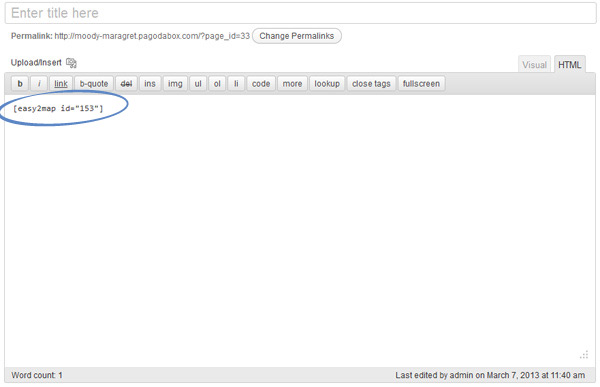
Task: Open the lookup dictionary tool
Action: coord(327,83)
